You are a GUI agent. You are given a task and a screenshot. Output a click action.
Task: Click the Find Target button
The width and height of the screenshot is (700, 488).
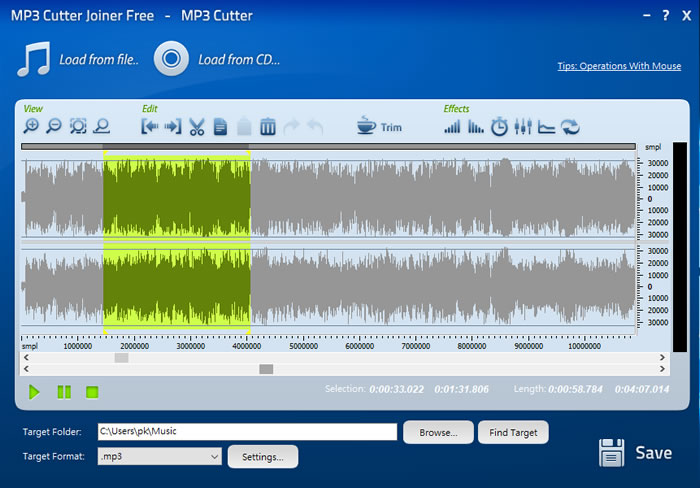pos(513,432)
